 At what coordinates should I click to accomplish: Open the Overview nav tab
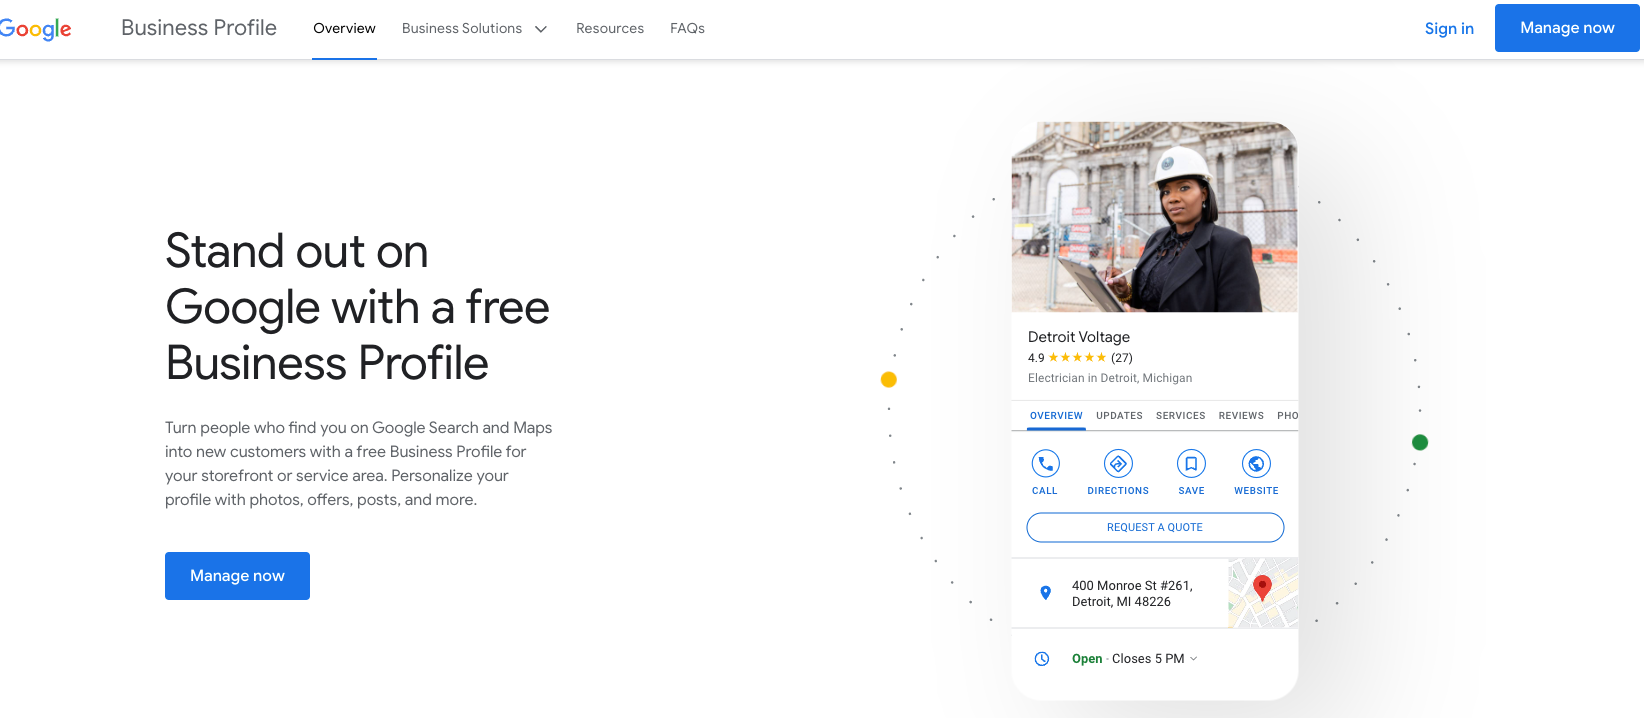click(x=344, y=29)
